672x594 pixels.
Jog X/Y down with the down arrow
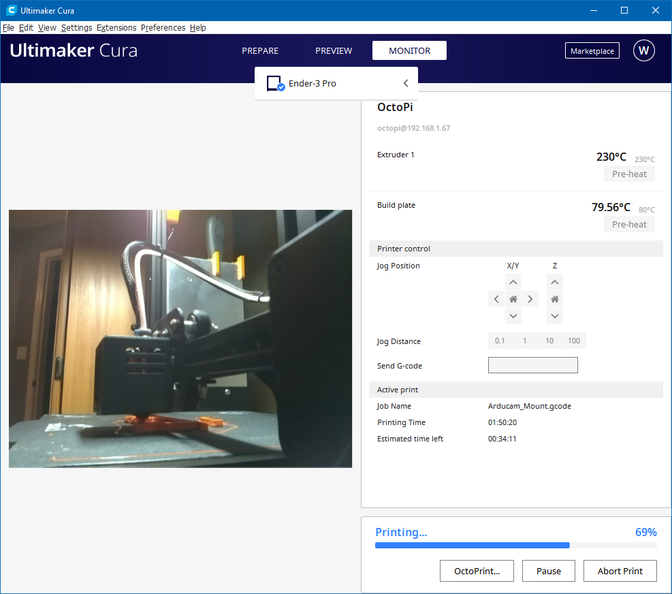(513, 316)
